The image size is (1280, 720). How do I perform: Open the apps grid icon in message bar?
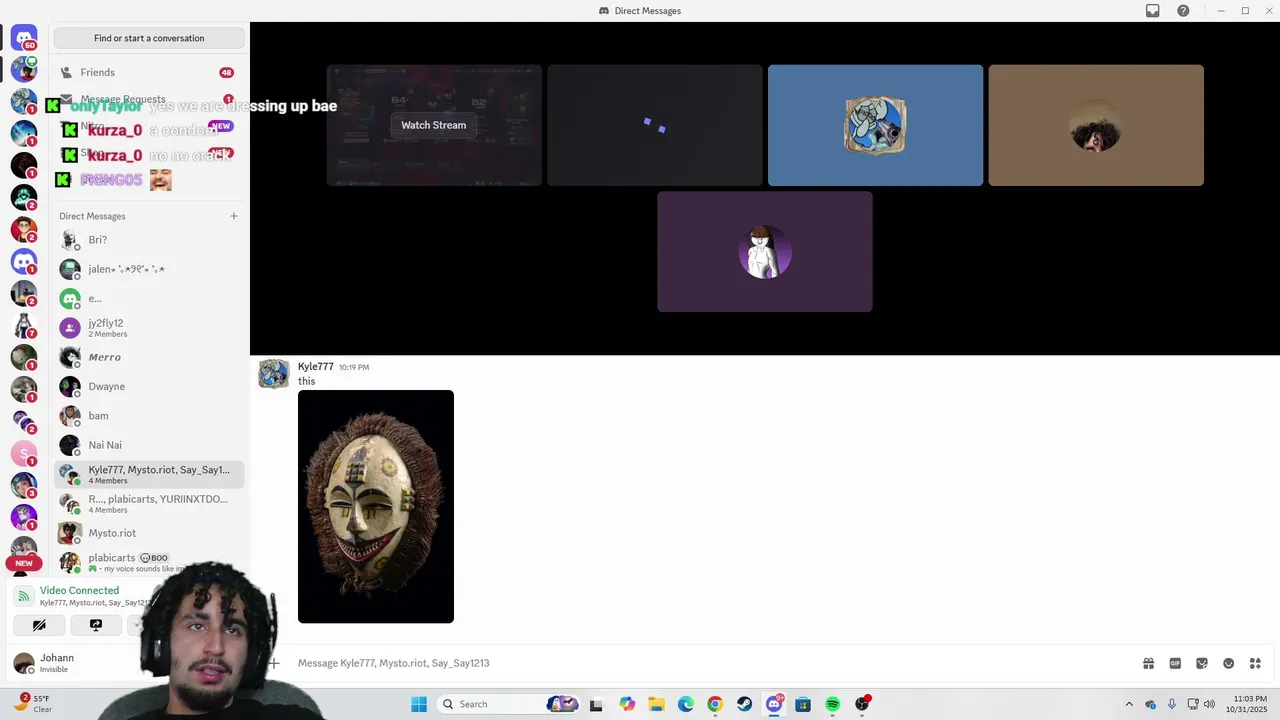click(1255, 663)
